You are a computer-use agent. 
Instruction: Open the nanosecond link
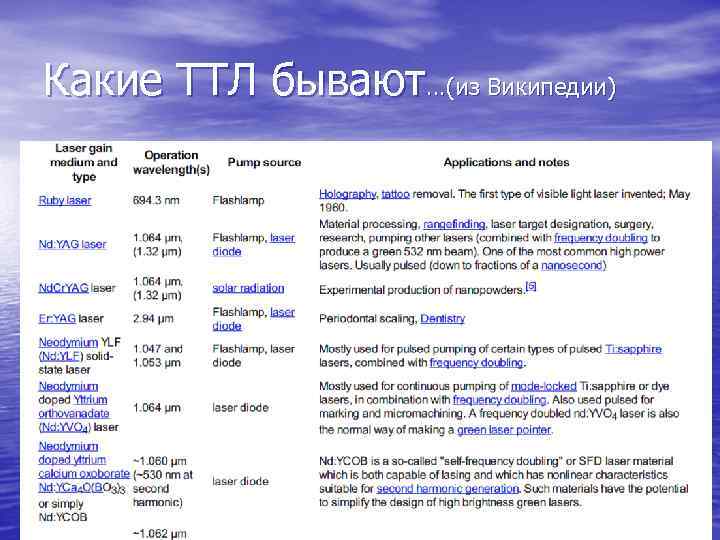pos(574,265)
